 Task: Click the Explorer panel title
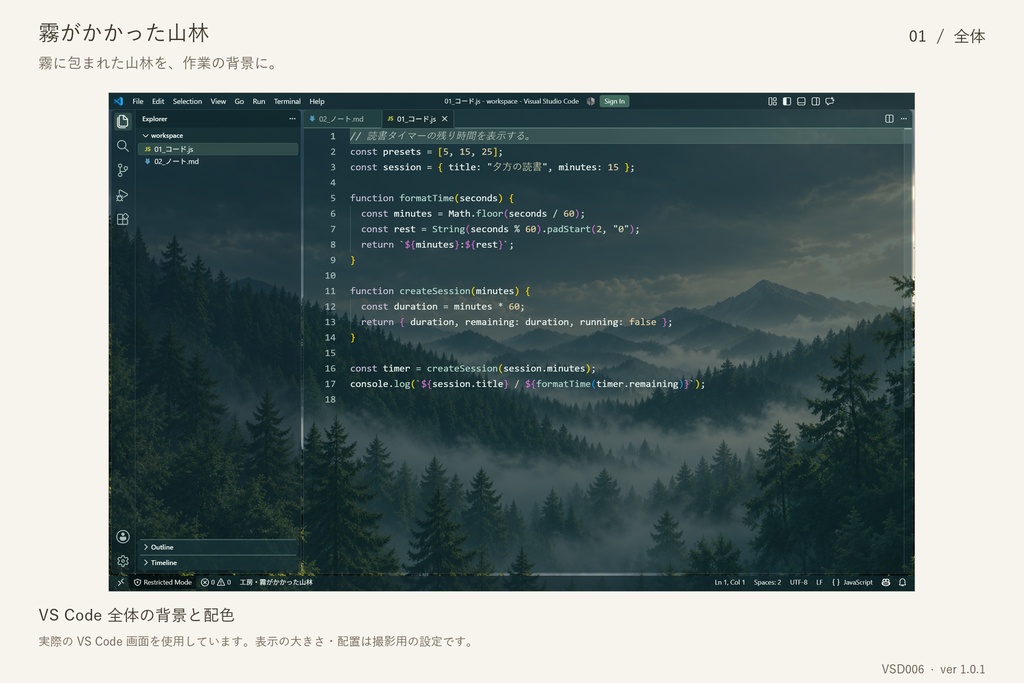[155, 119]
